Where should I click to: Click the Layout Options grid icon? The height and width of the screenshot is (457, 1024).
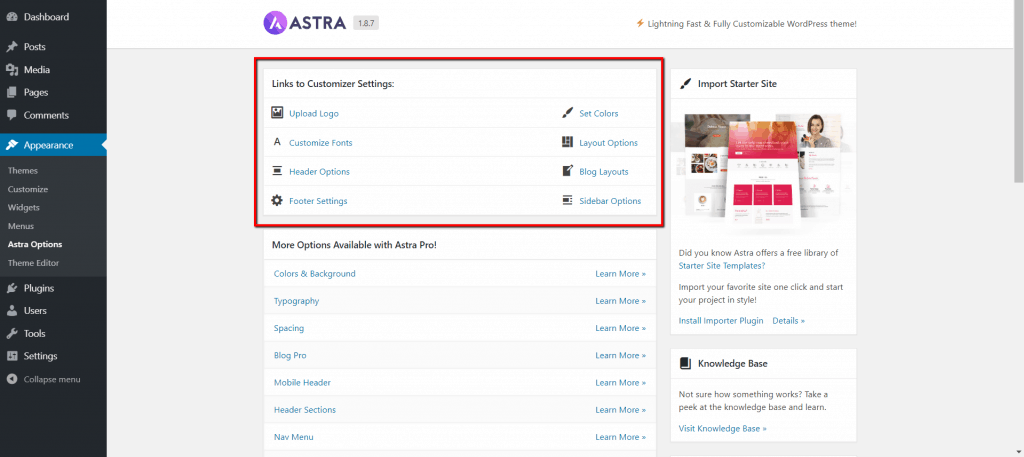(x=567, y=142)
